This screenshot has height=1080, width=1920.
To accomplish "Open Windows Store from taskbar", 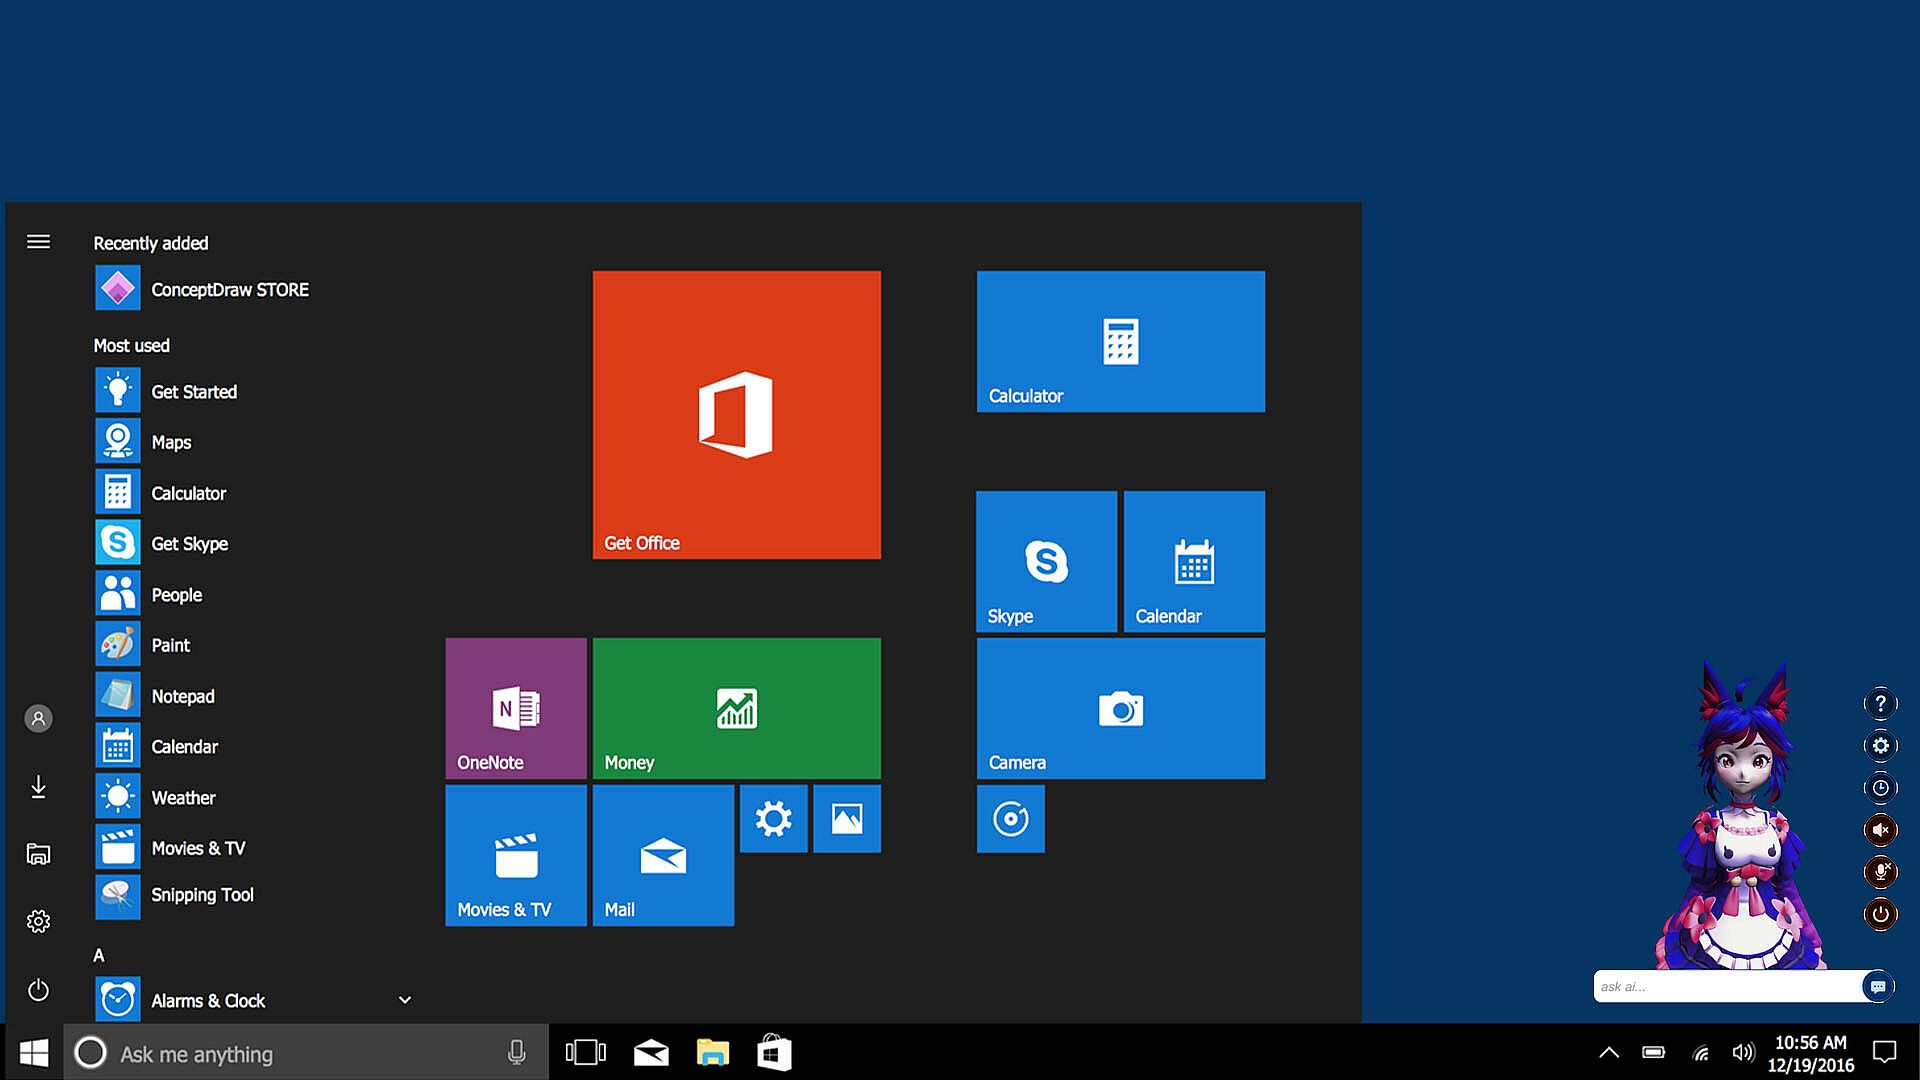I will pyautogui.click(x=774, y=1053).
